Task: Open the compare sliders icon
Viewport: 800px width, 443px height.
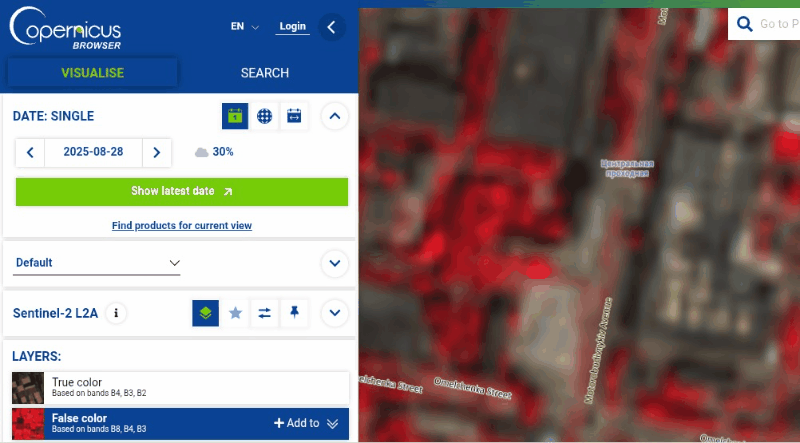Action: (x=264, y=313)
